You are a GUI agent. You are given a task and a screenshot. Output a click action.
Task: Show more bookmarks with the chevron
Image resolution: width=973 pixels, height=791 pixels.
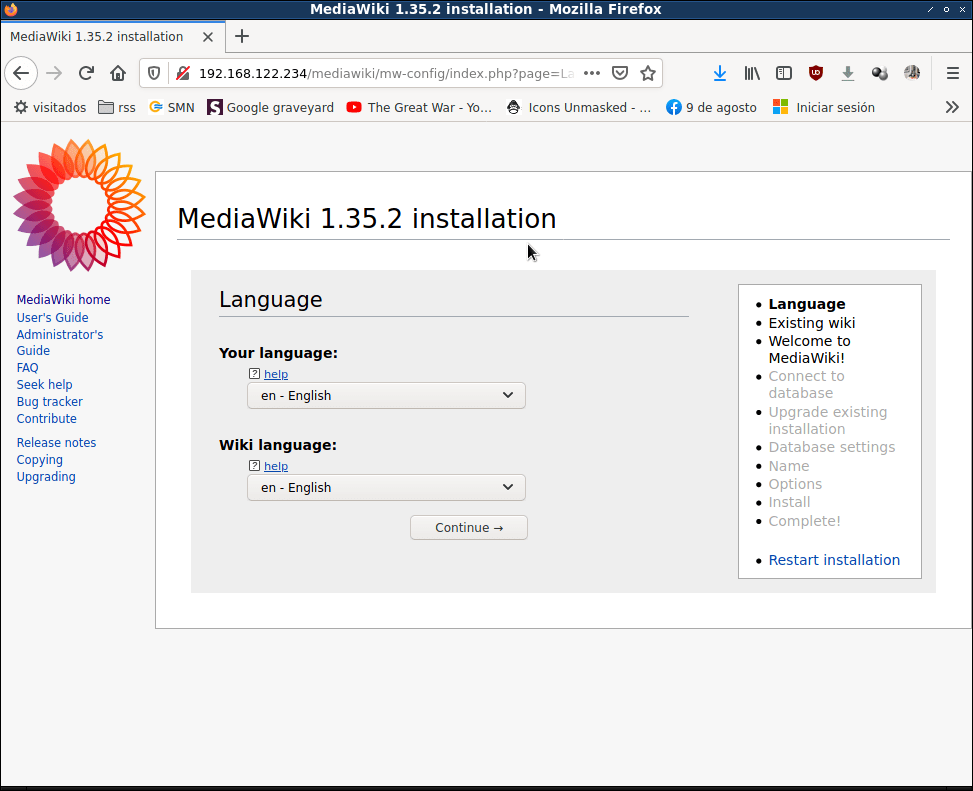point(952,107)
